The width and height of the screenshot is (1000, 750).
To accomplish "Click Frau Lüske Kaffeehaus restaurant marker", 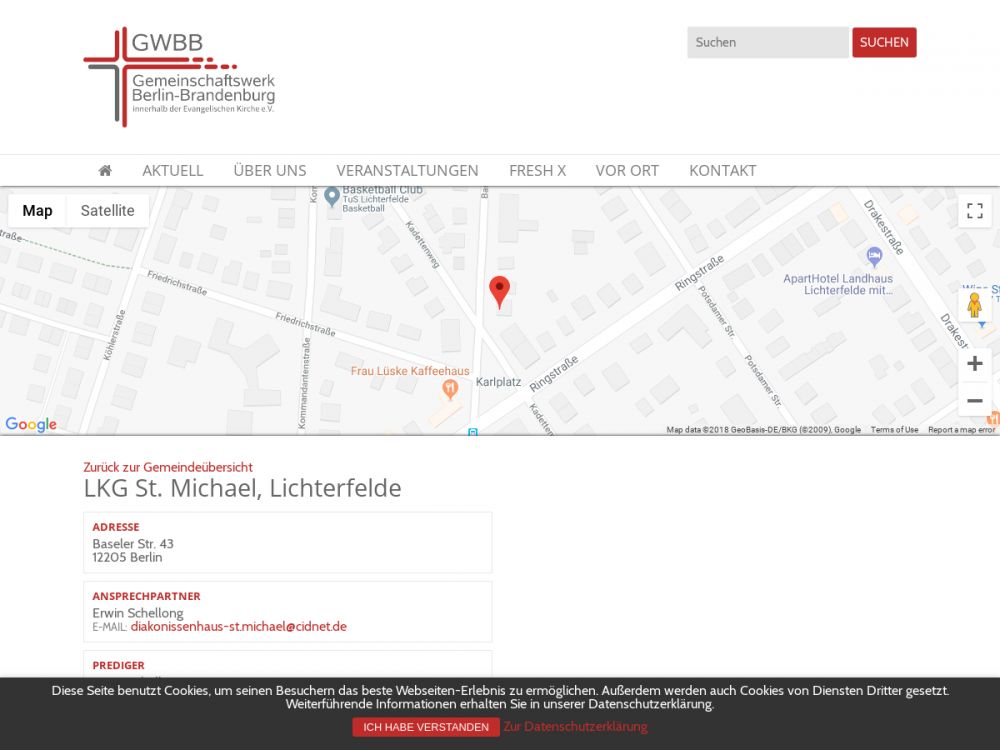I will (450, 389).
